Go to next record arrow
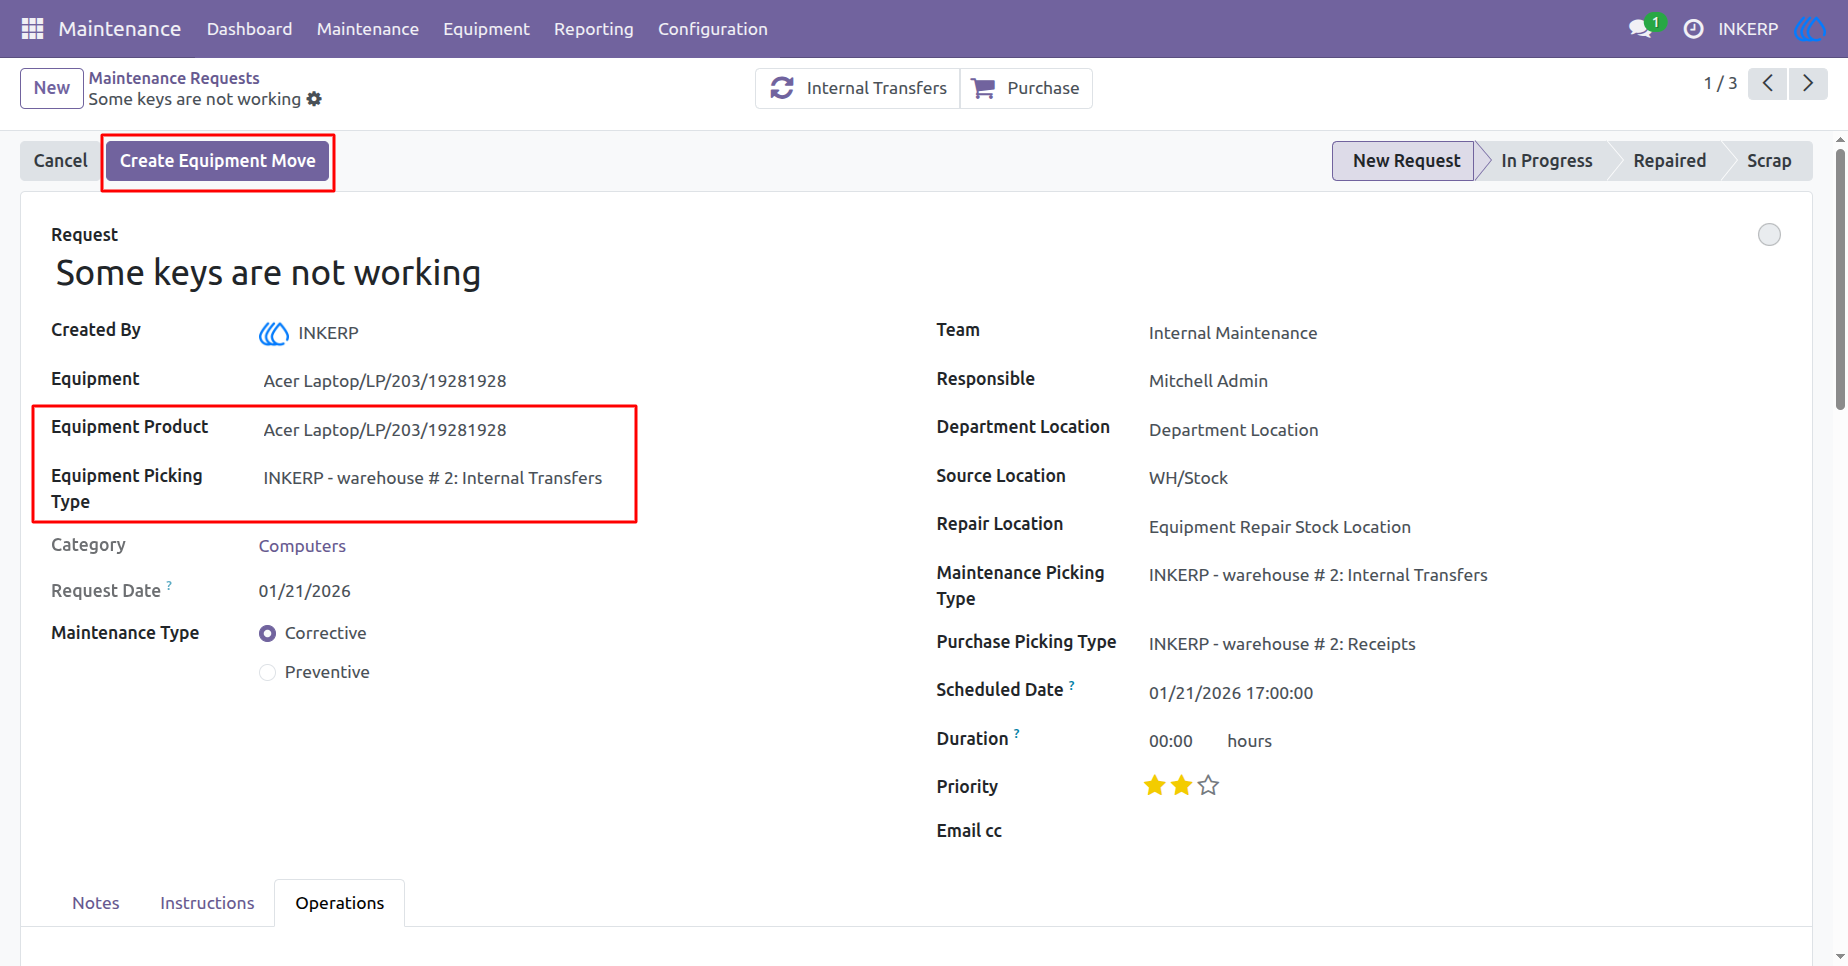This screenshot has height=966, width=1848. tap(1808, 84)
